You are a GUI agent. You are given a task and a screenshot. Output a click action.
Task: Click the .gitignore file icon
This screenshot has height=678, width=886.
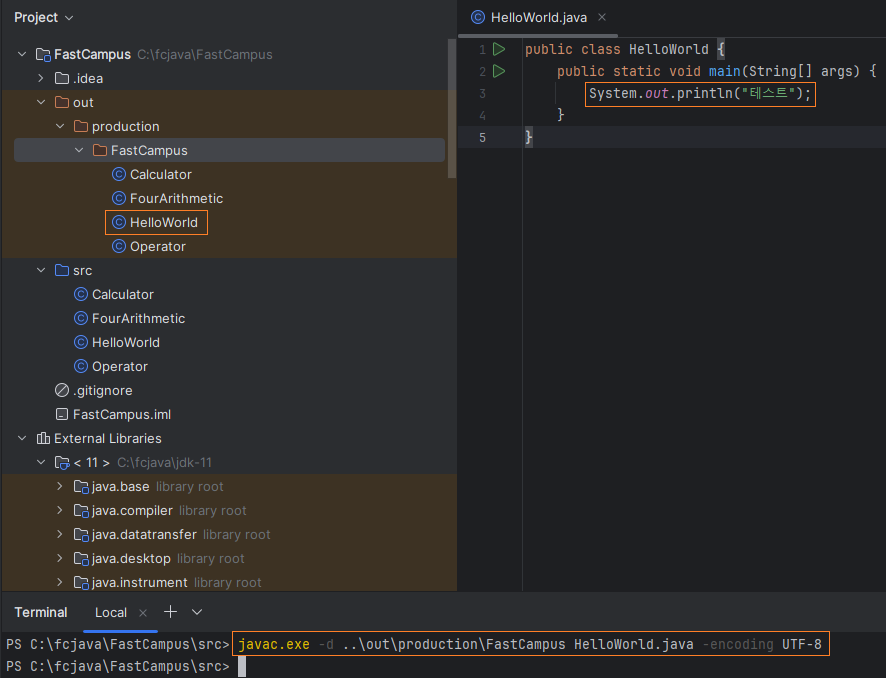point(62,390)
